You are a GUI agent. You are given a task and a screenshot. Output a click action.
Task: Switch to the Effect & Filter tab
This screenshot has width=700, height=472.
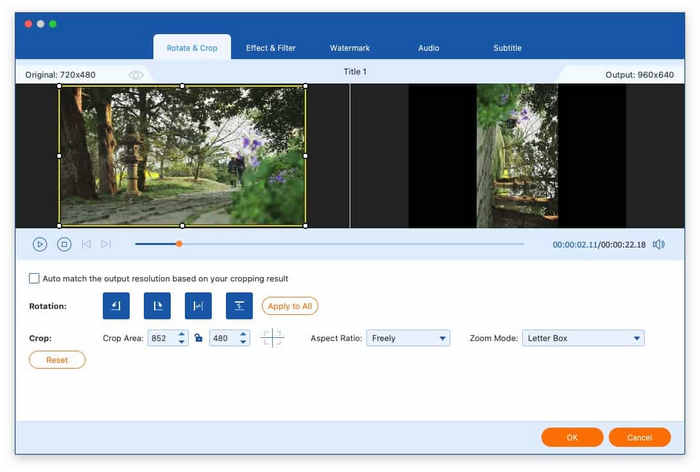(x=270, y=48)
